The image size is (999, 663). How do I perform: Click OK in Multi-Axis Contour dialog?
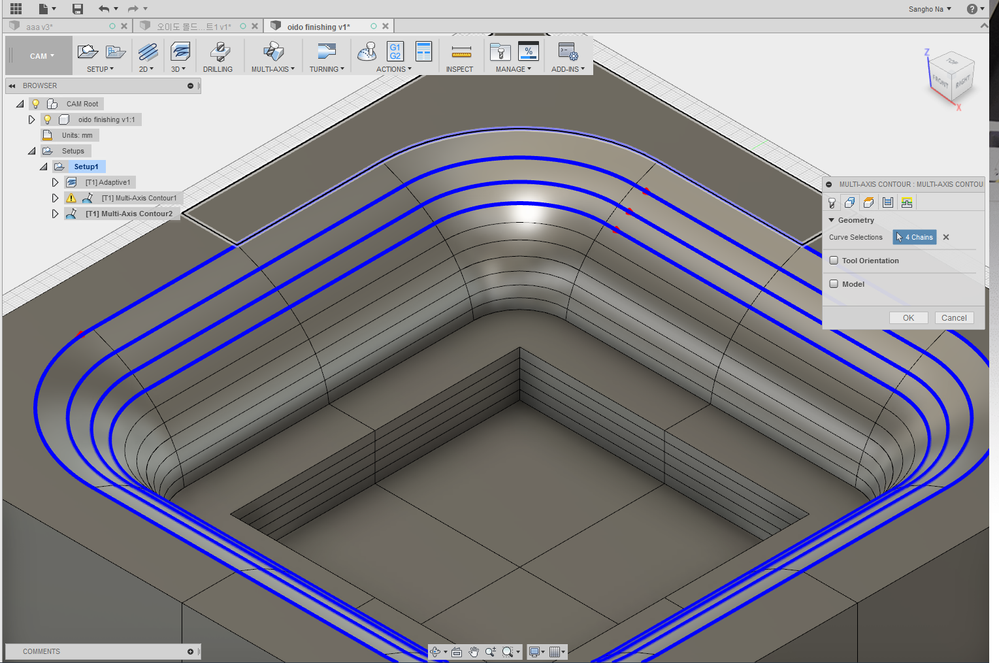909,318
